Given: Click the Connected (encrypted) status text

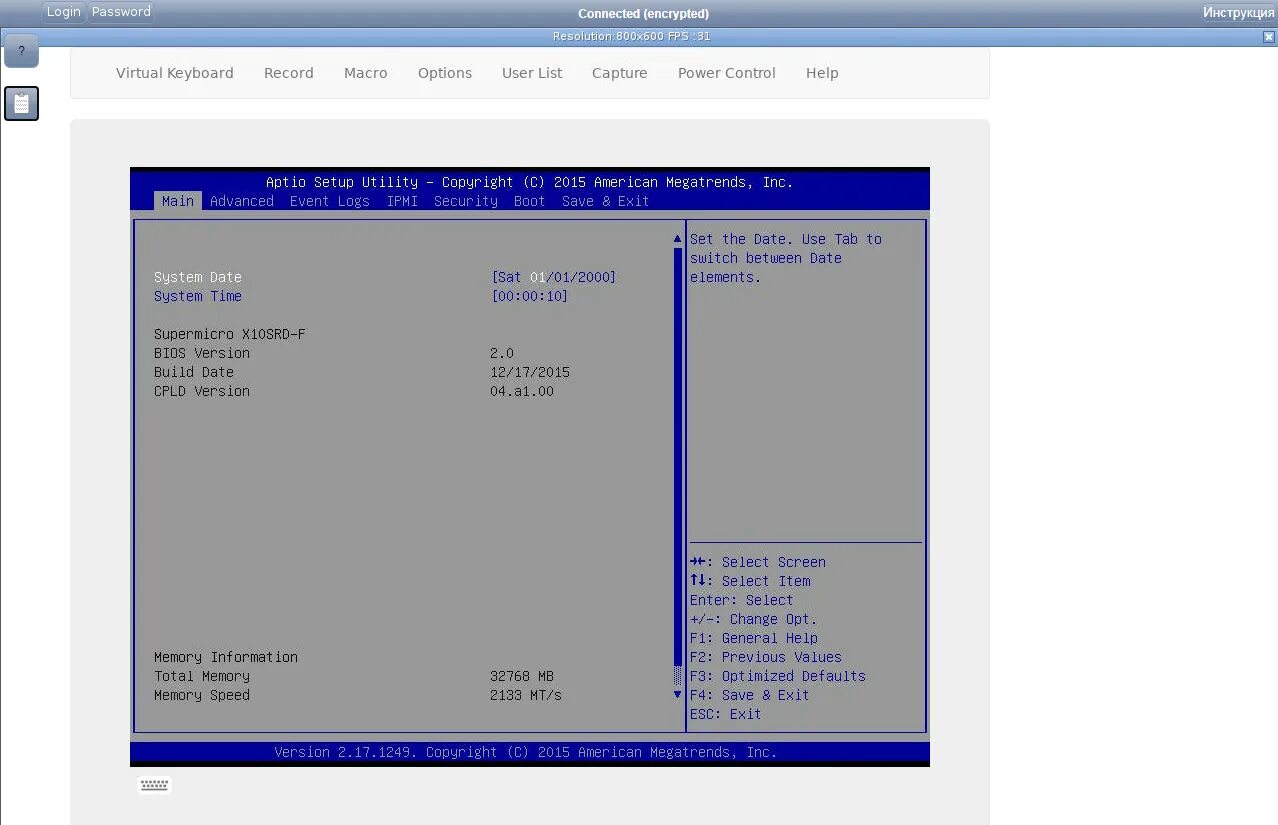Looking at the screenshot, I should 644,14.
